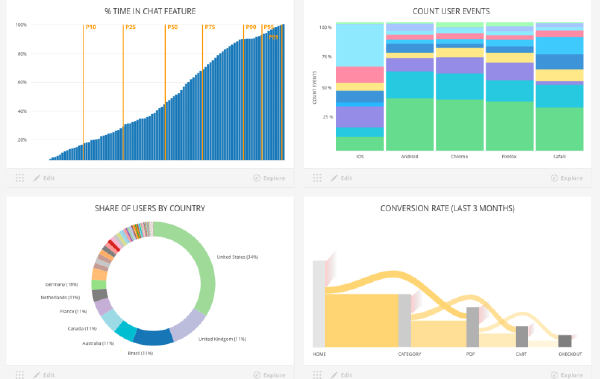The height and width of the screenshot is (379, 600).
Task: Explore the % Time in Chat Feature chart
Action: click(x=269, y=178)
